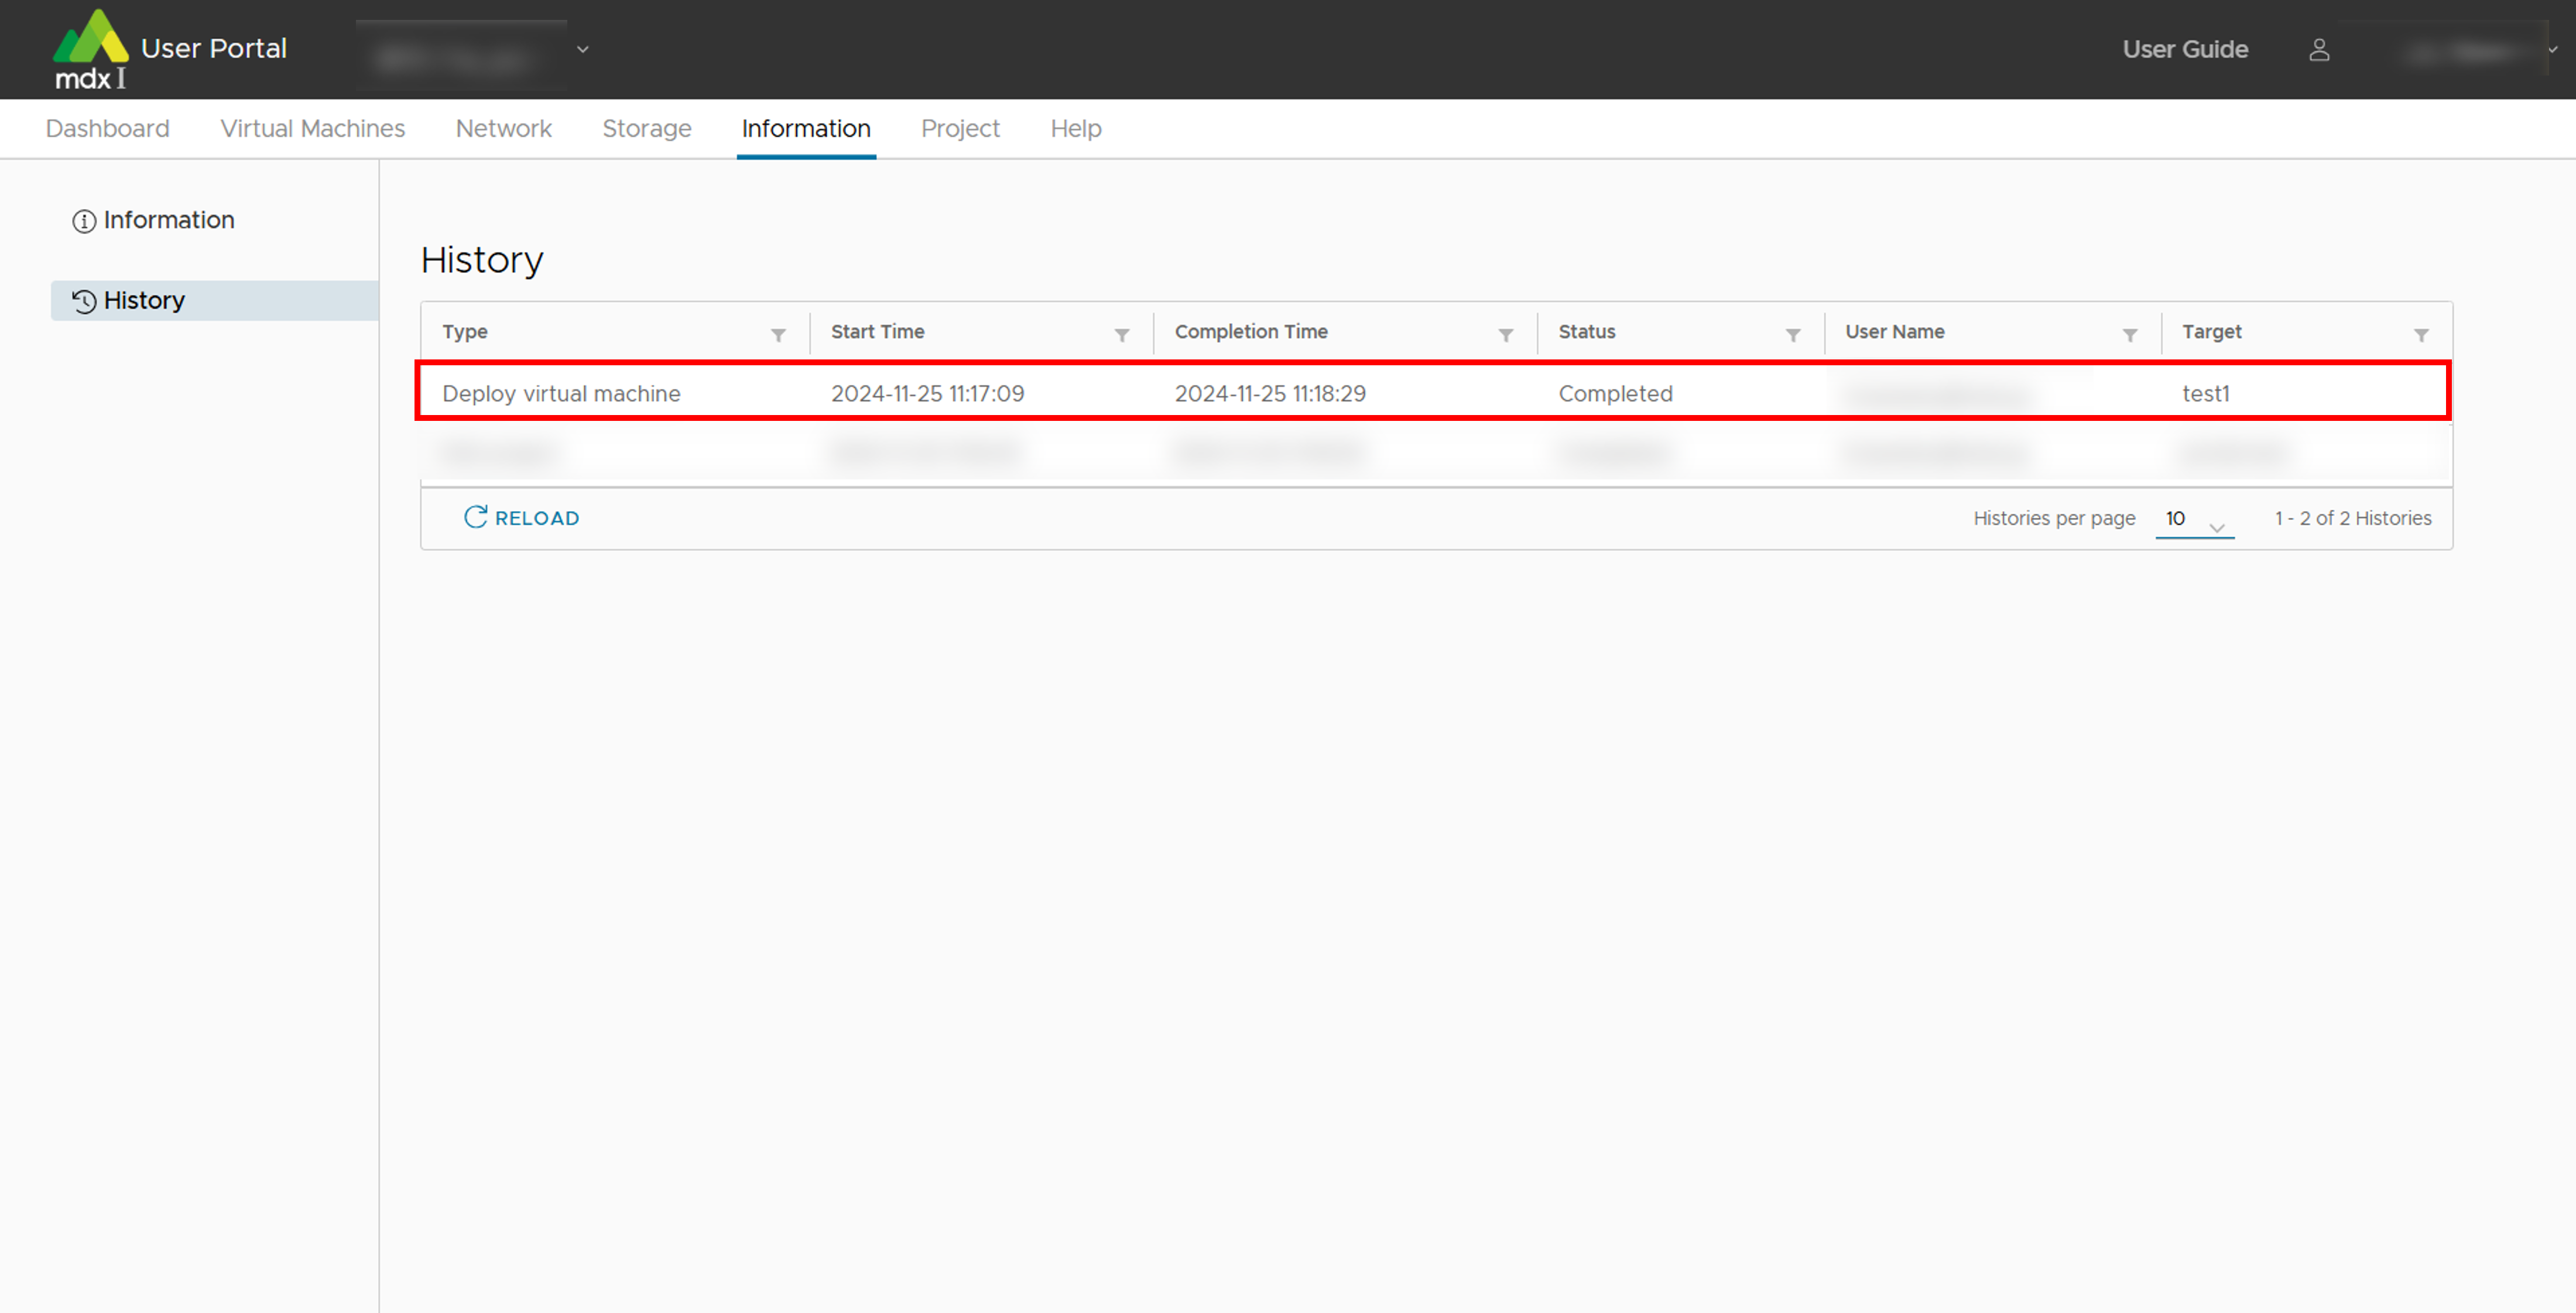
Task: Sort by the Start Time column header
Action: coord(877,331)
